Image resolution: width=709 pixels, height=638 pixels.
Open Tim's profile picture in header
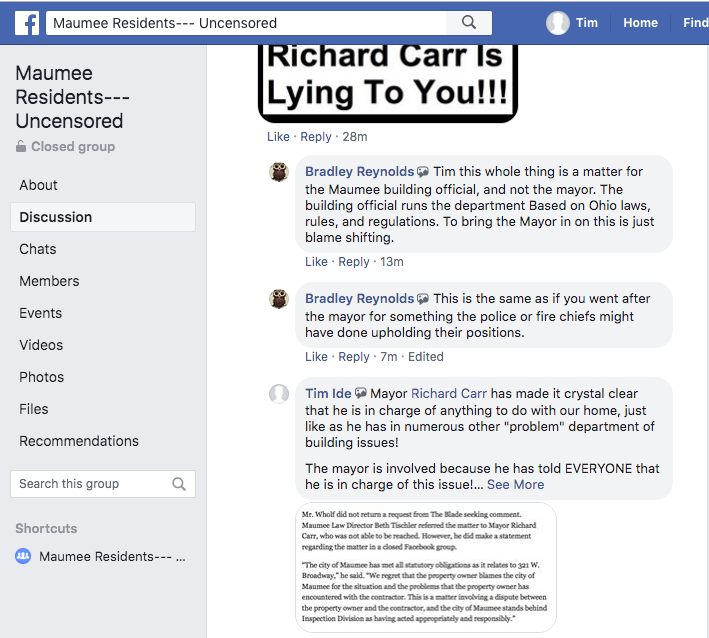(x=558, y=23)
